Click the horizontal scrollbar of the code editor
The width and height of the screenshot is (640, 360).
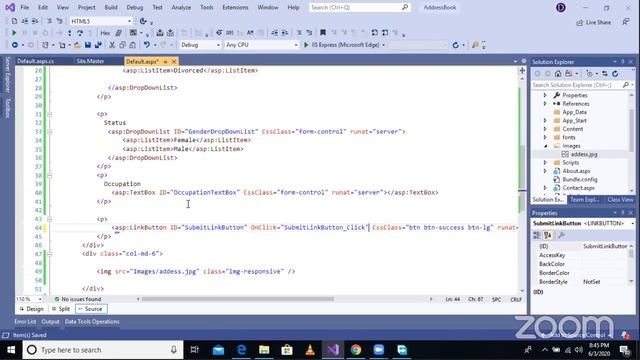pos(238,299)
